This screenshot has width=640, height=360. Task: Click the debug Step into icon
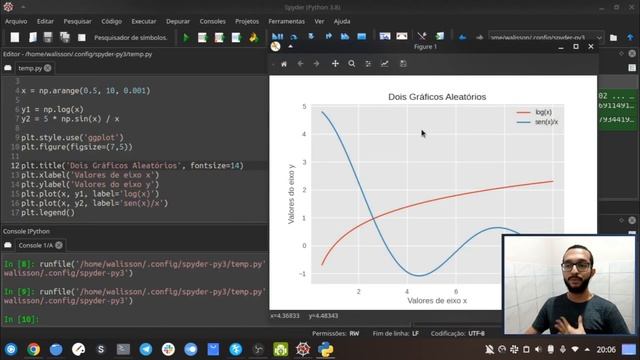311,37
